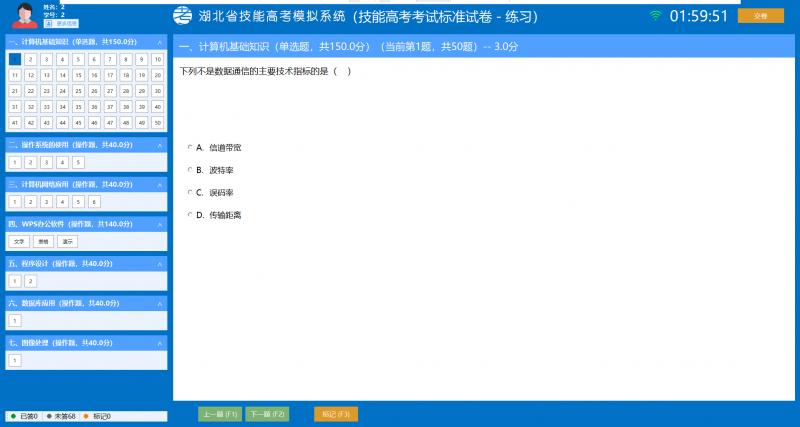Click the 误码率 answer text
The height and width of the screenshot is (427, 800).
coord(221,193)
